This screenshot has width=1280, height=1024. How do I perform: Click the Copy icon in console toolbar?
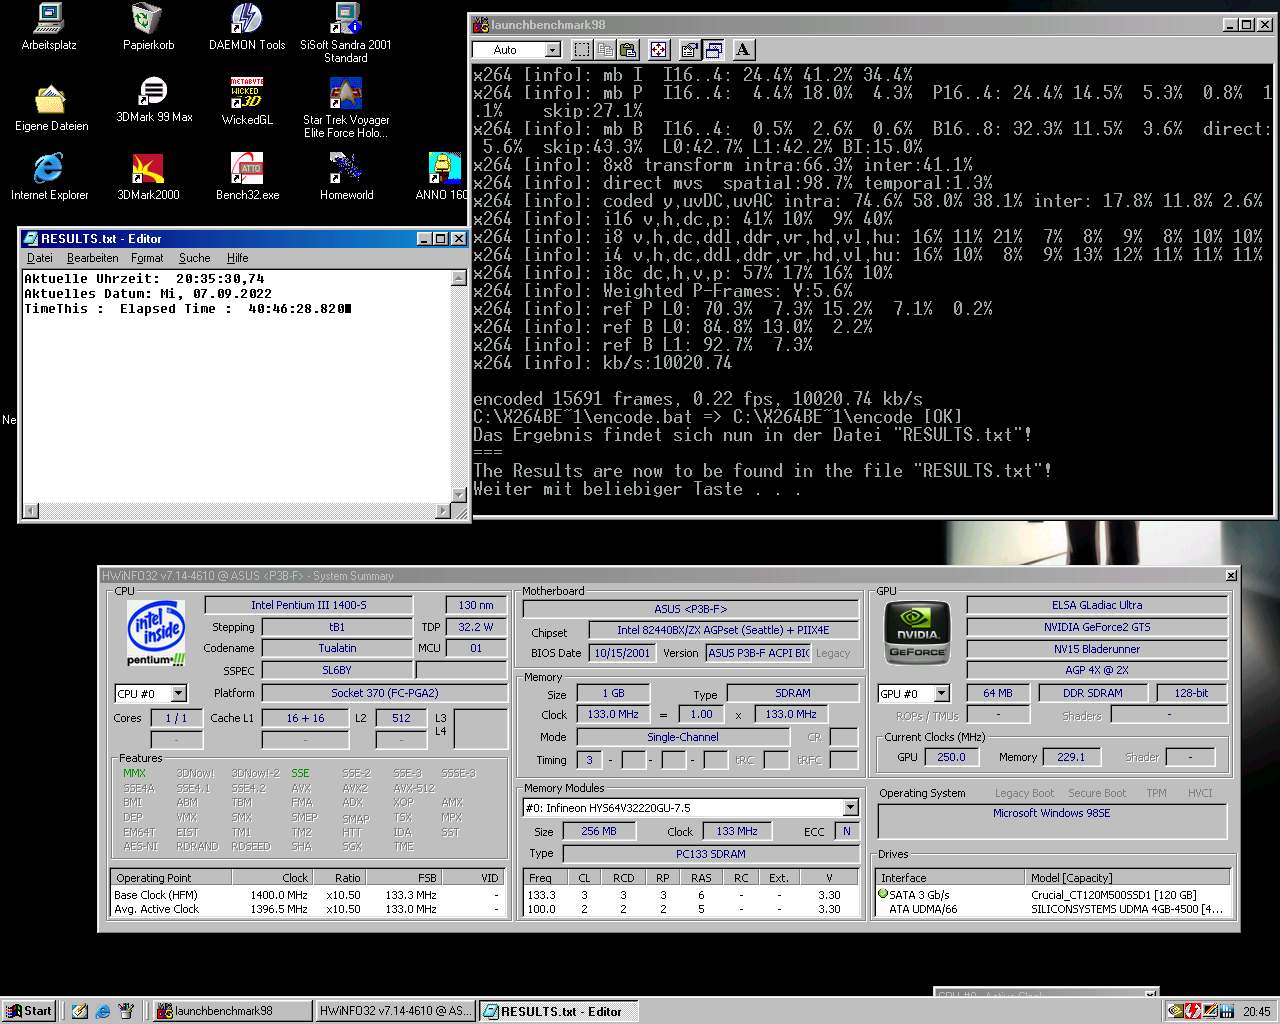click(x=605, y=49)
